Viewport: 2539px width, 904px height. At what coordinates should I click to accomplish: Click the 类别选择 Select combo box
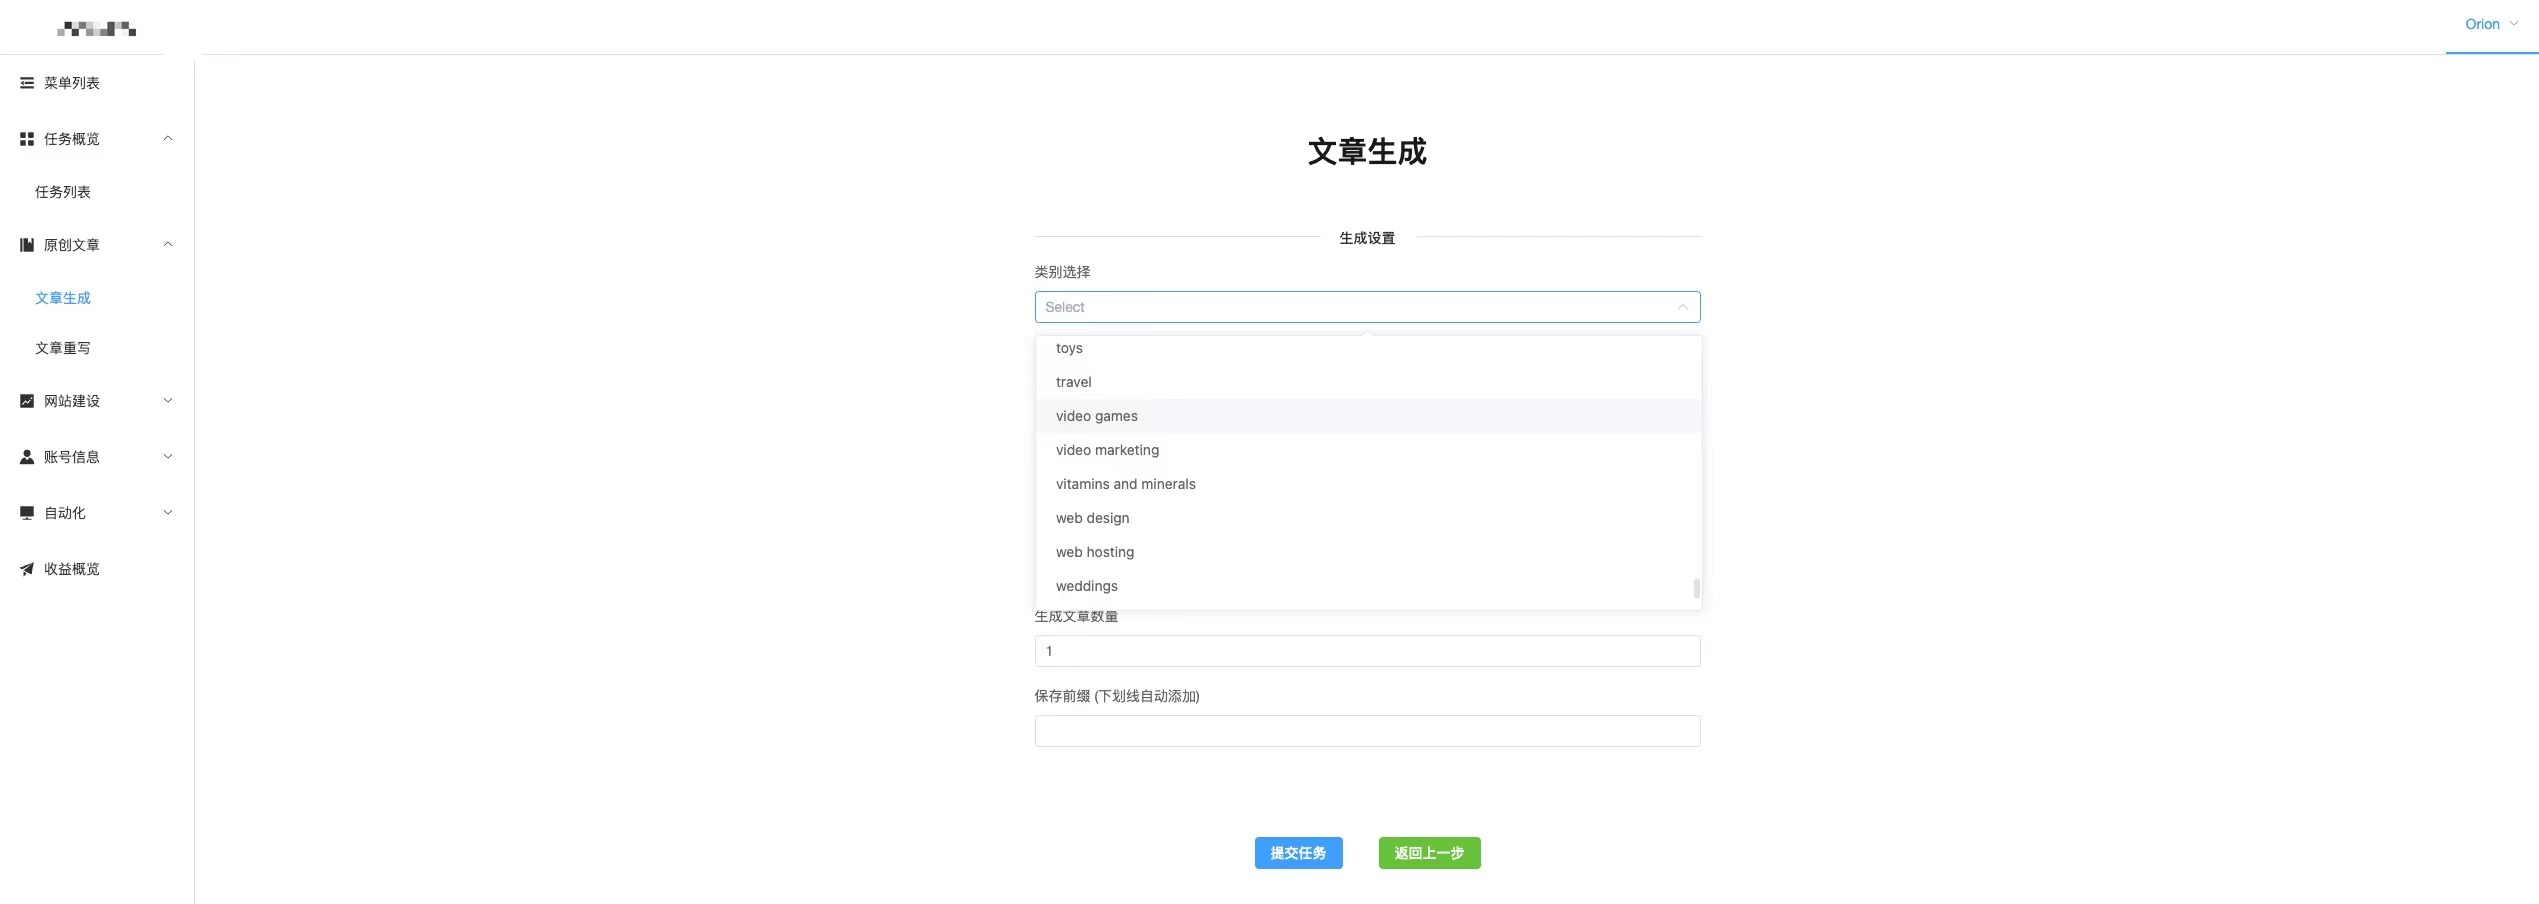[1367, 307]
